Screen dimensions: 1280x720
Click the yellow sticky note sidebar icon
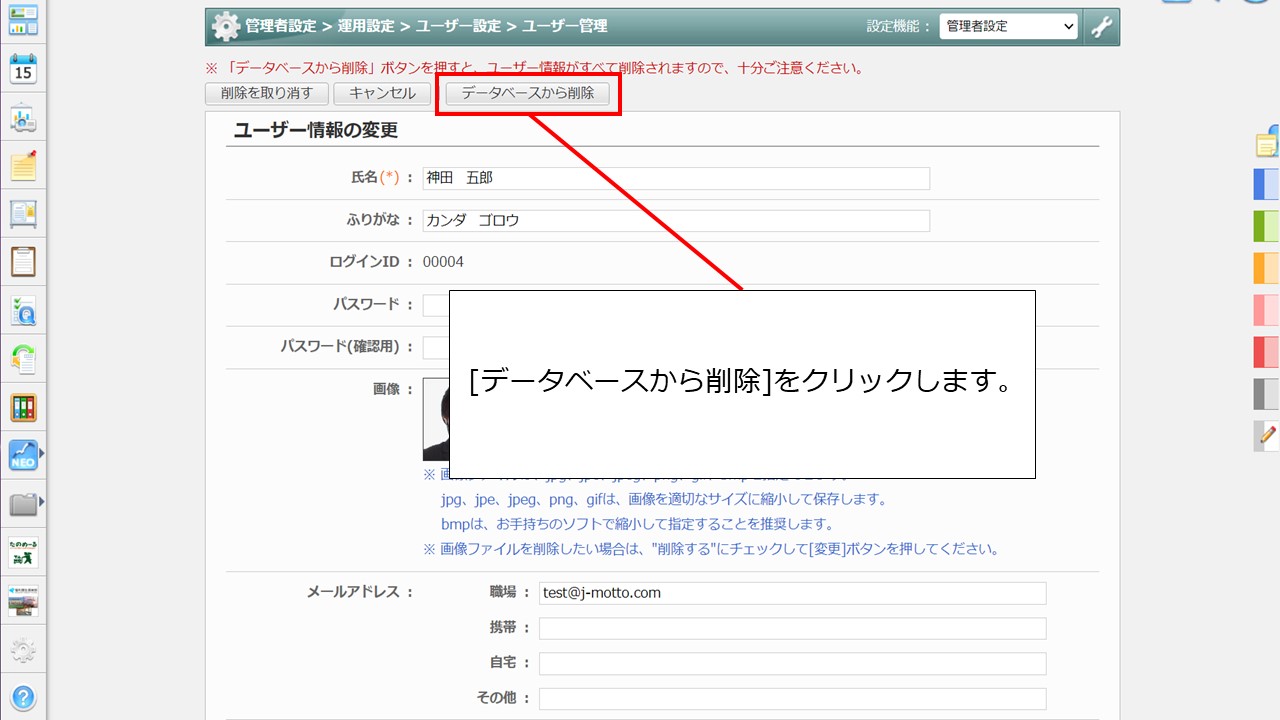[x=23, y=166]
